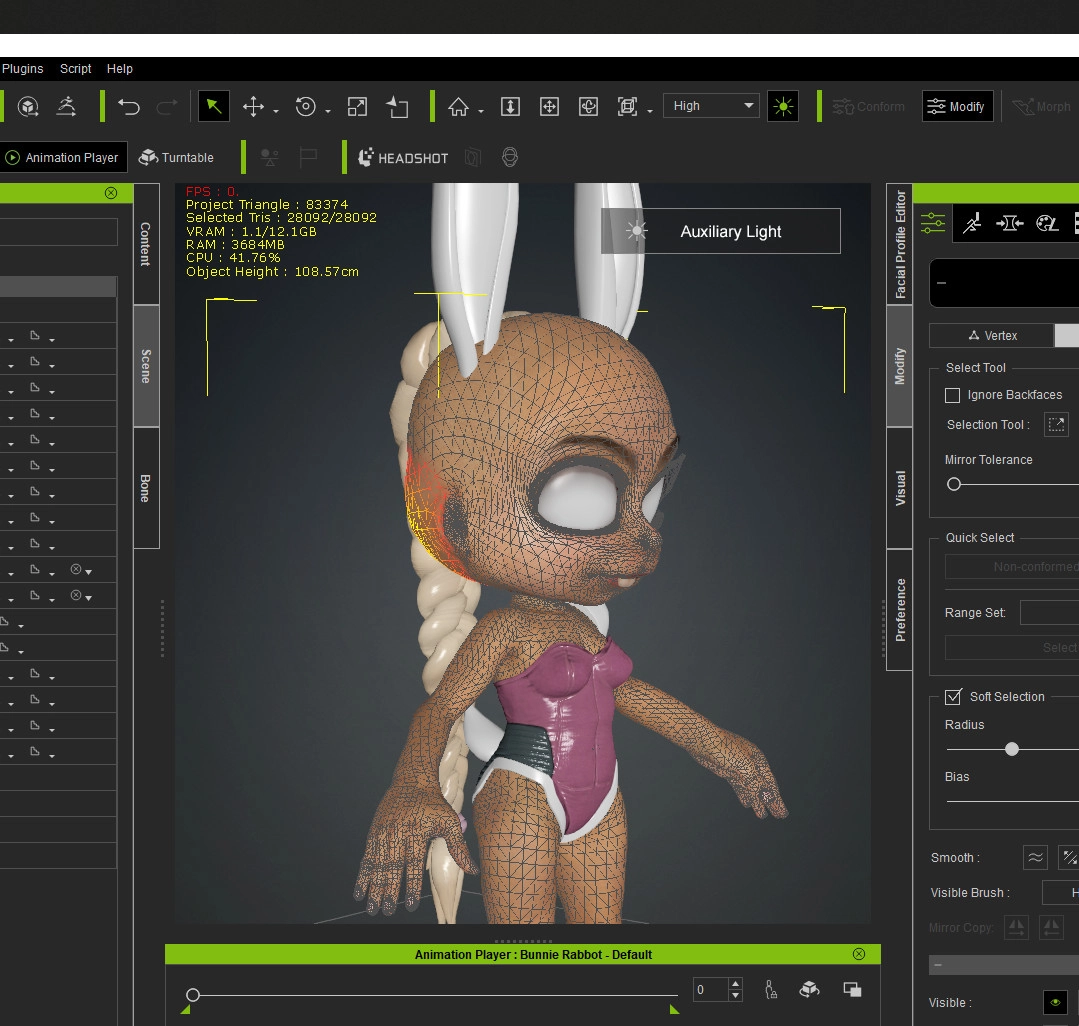Click the Selection Tool marquee icon
Viewport: 1079px width, 1026px height.
click(1056, 425)
